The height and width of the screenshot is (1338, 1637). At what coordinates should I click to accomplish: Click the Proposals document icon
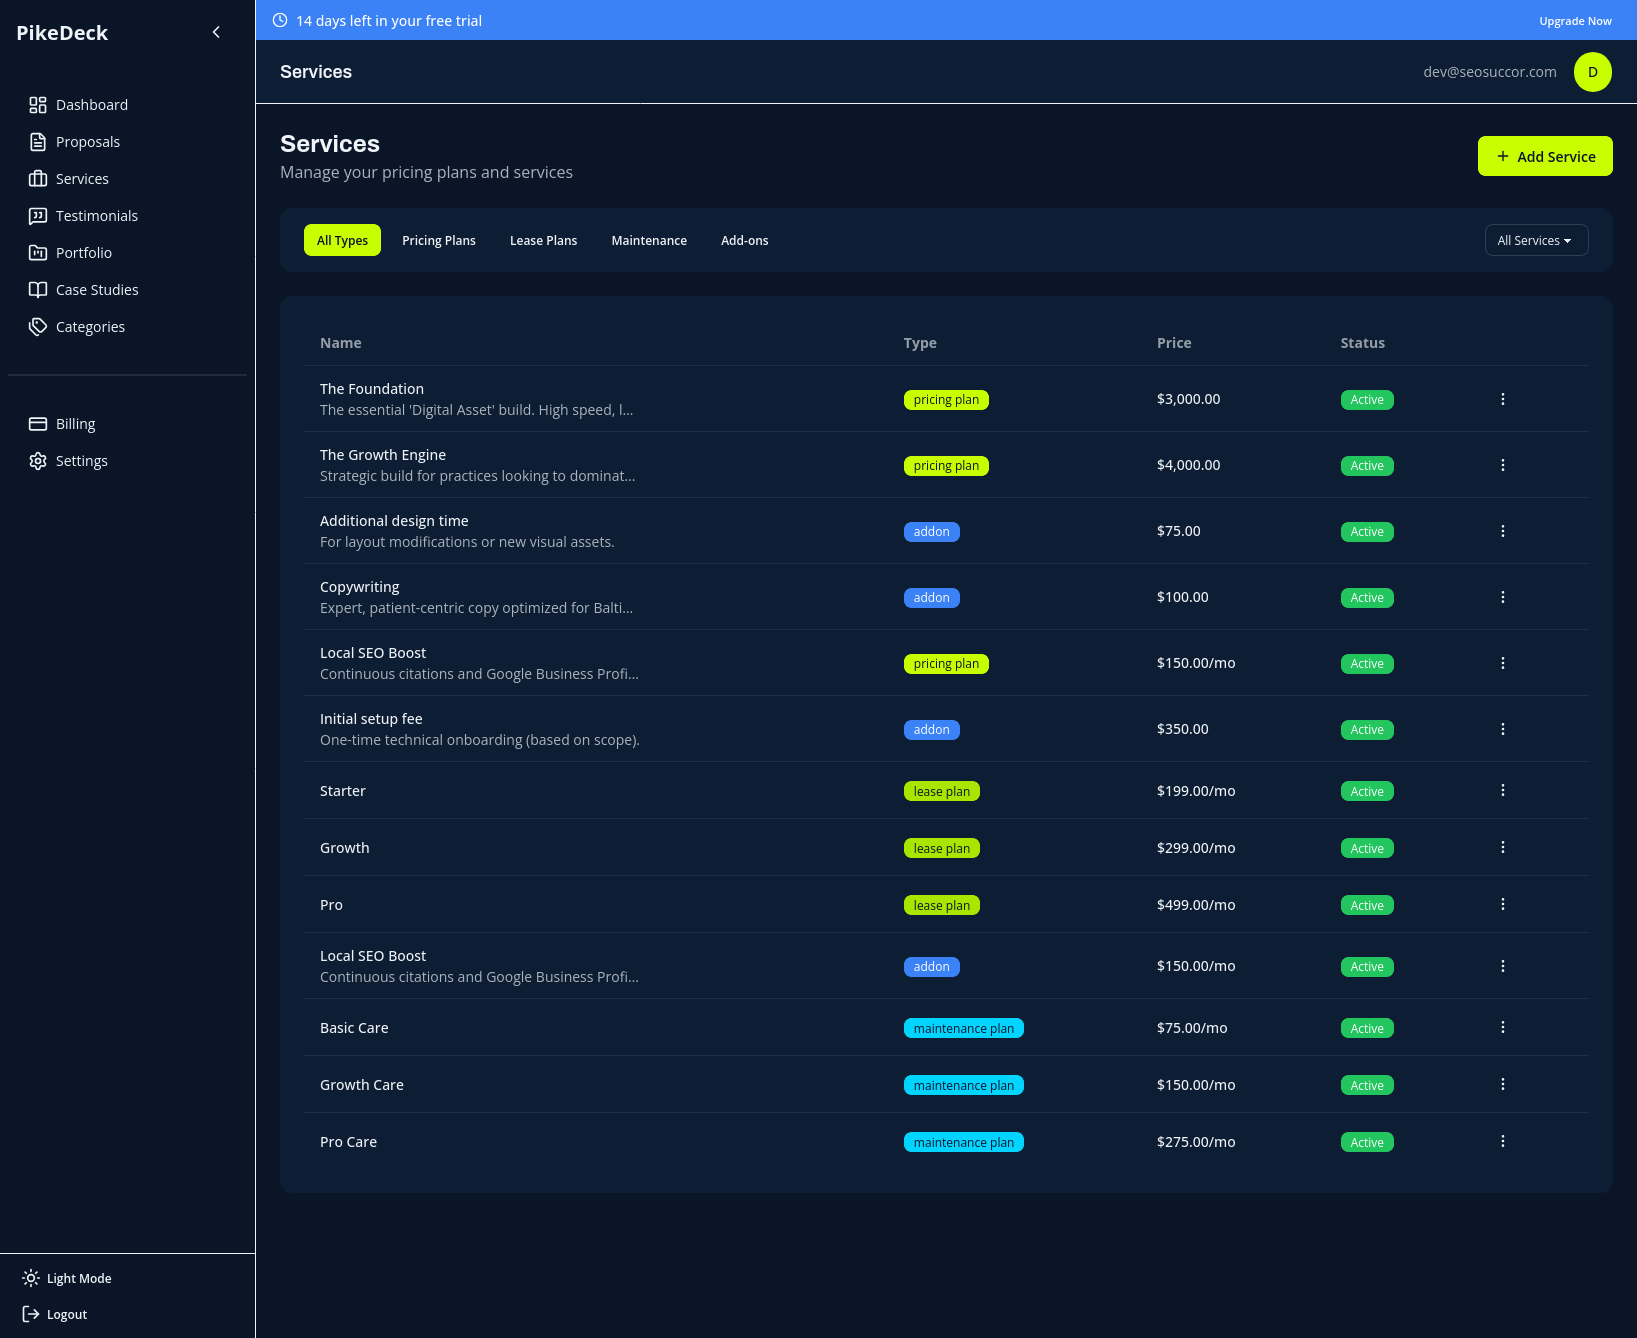(38, 142)
